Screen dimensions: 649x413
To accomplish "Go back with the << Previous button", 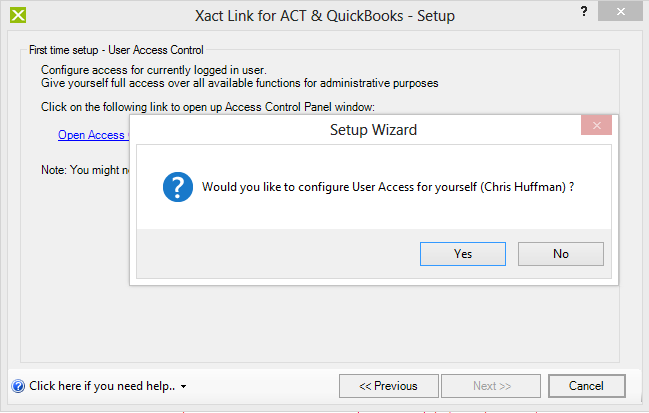I will 389,386.
